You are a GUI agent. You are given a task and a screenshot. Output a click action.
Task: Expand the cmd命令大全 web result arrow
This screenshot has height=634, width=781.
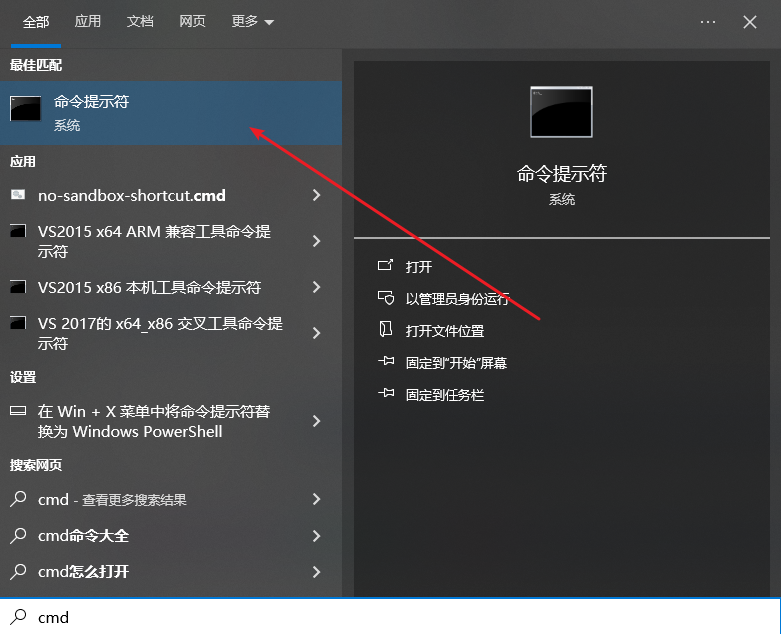point(316,535)
